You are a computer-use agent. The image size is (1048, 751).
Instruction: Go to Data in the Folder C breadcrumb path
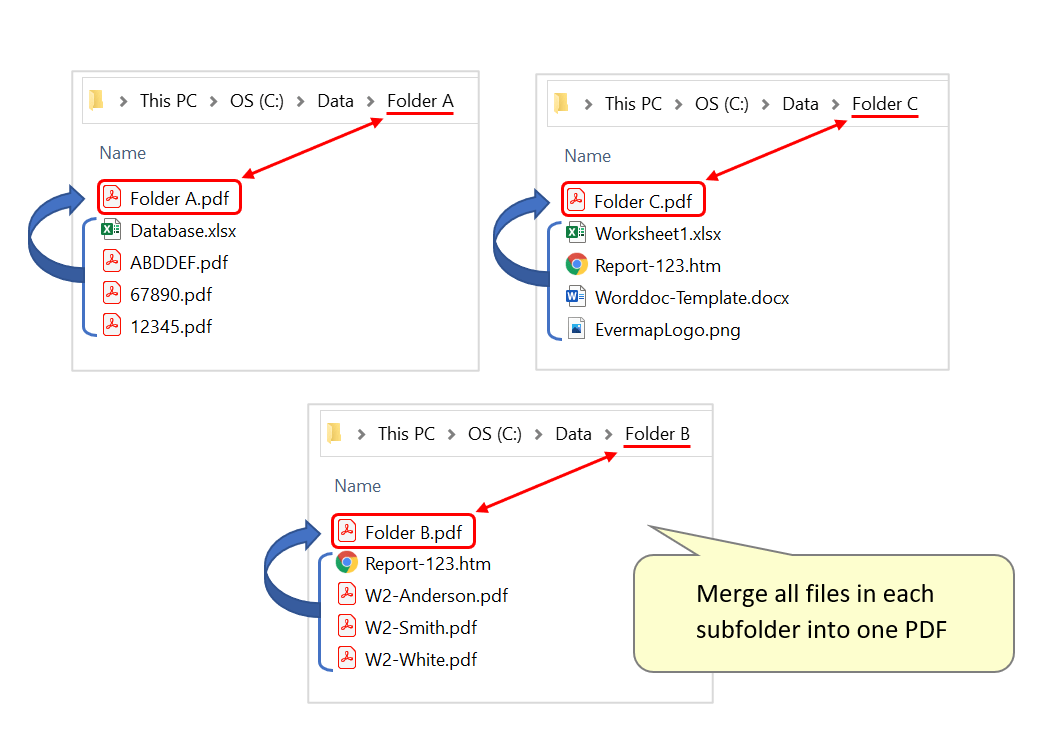point(800,104)
